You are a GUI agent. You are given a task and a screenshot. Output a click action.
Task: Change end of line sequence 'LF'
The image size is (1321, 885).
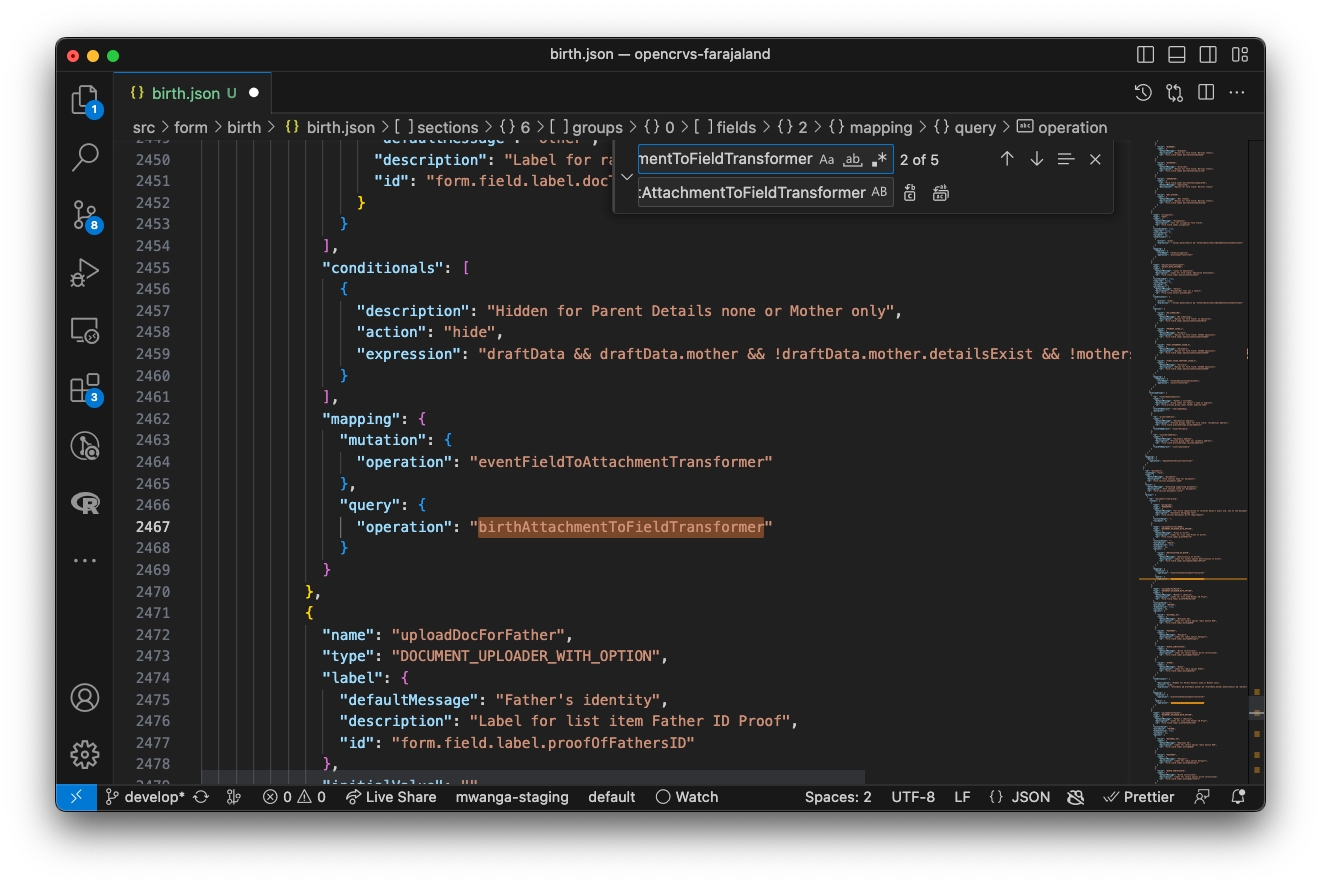pyautogui.click(x=962, y=797)
